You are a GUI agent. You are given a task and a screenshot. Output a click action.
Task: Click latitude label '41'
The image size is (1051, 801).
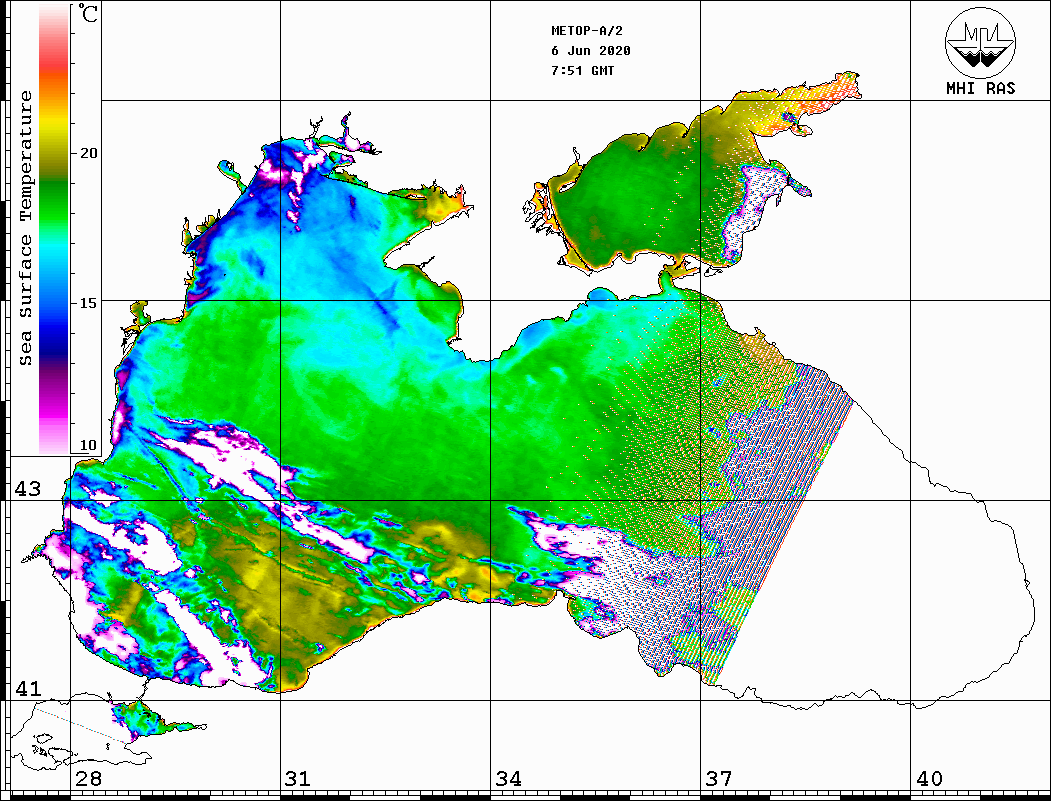point(27,688)
